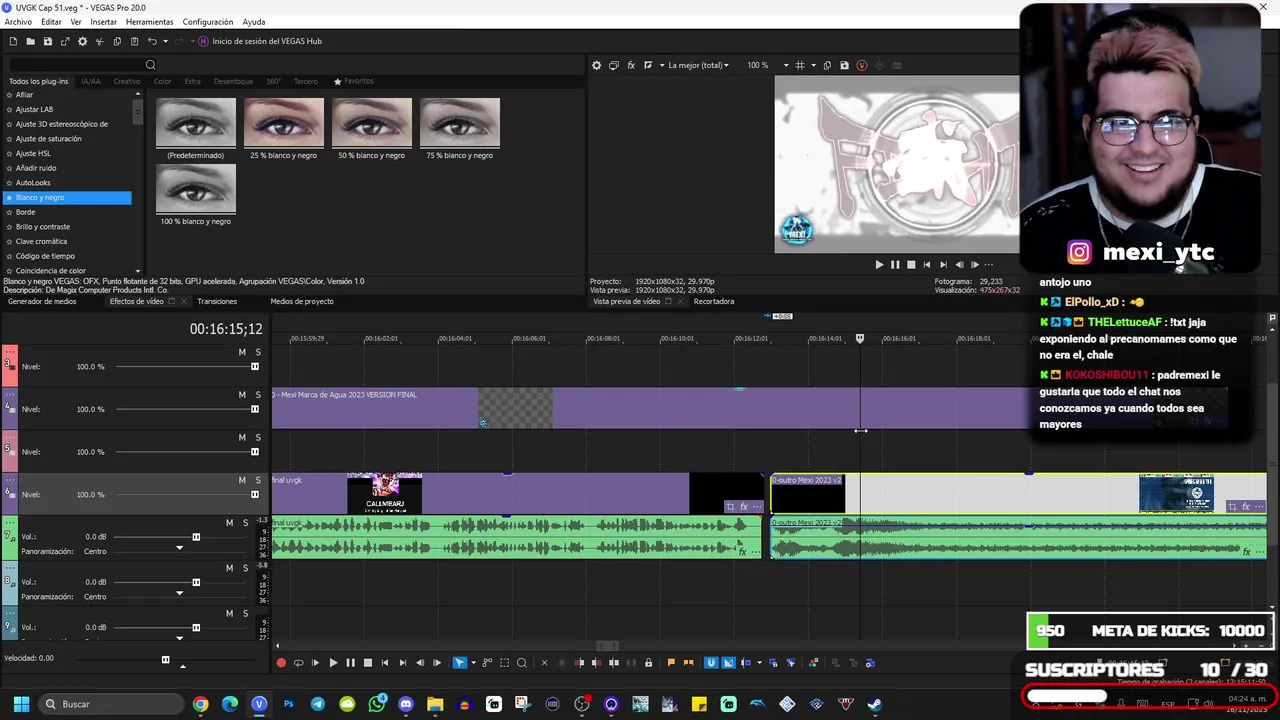Select the Clave cromática plug-in
Screen dimensions: 1280x720
click(x=41, y=241)
